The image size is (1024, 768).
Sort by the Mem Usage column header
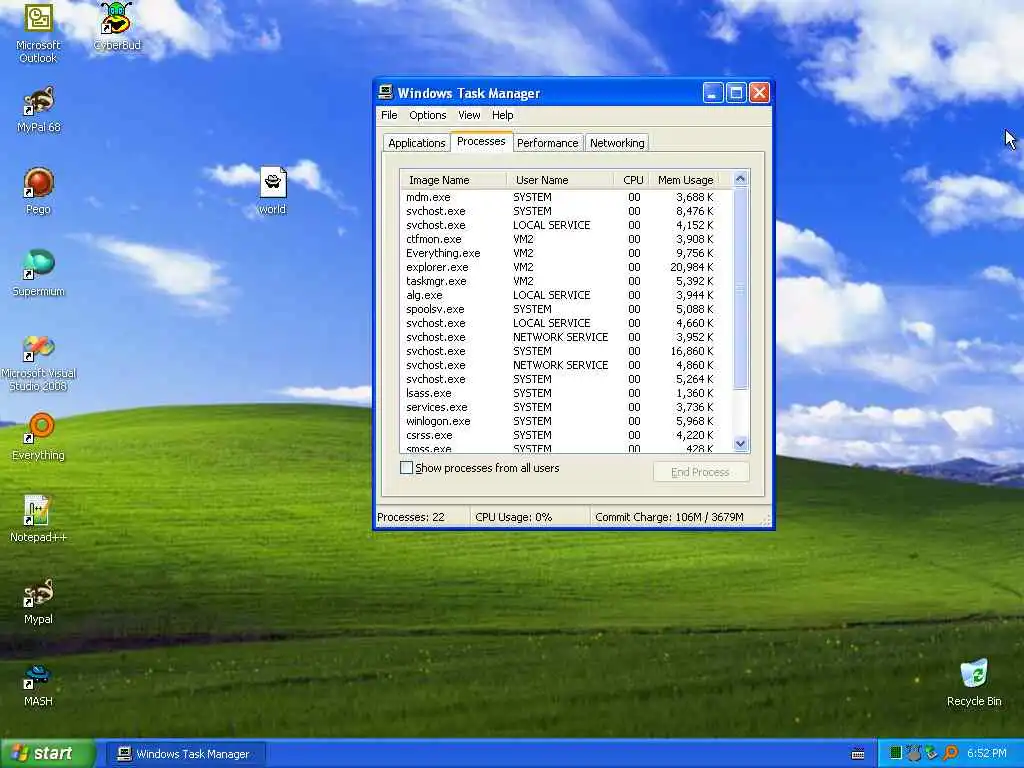pyautogui.click(x=684, y=180)
